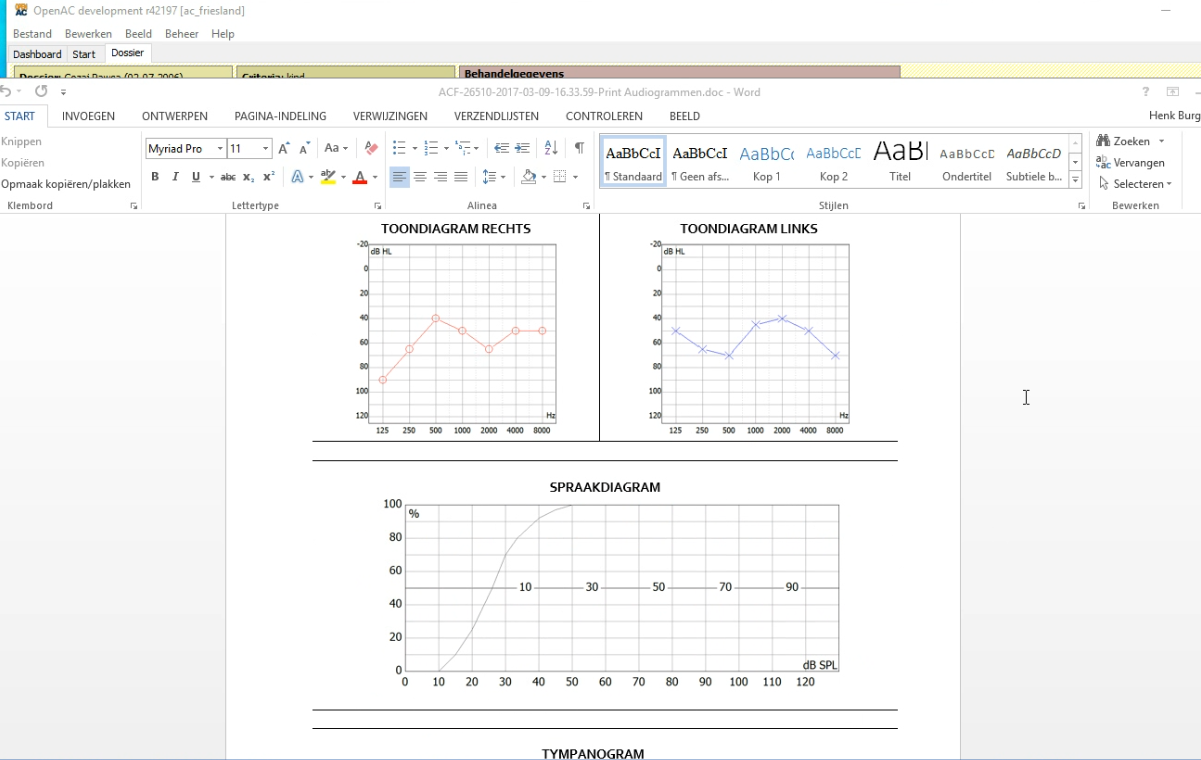1201x760 pixels.
Task: Click the grow font size icon
Action: coord(284,148)
